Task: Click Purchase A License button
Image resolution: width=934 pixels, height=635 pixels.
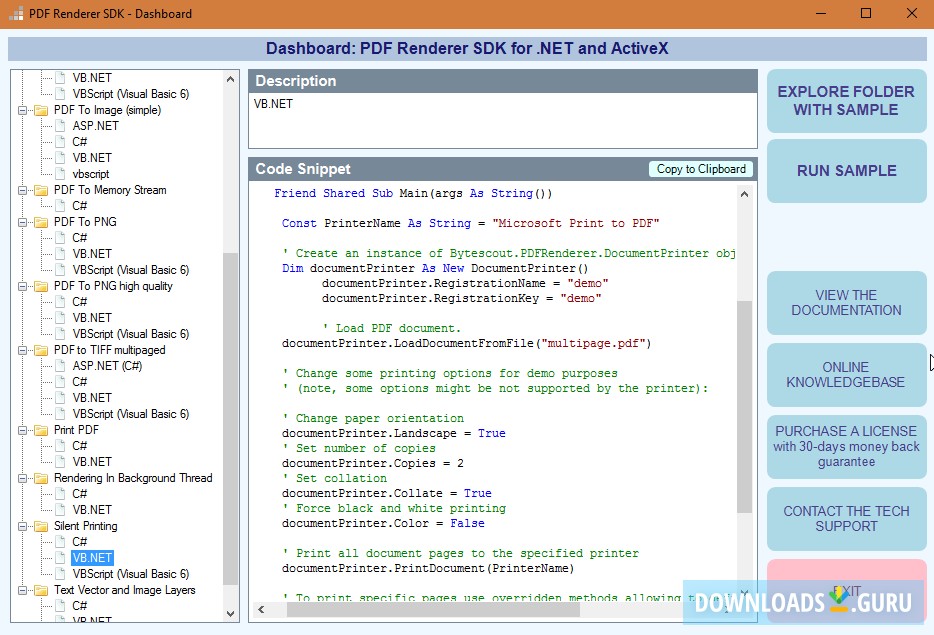Action: pyautogui.click(x=846, y=447)
